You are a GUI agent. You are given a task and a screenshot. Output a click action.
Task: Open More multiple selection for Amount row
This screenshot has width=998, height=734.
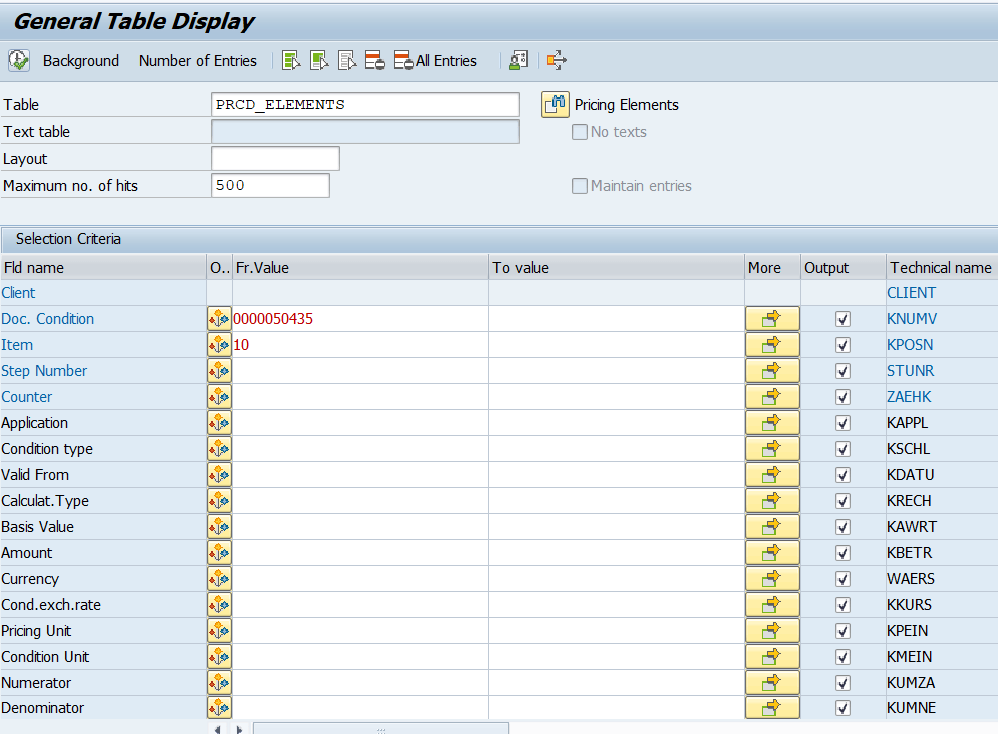pos(772,553)
